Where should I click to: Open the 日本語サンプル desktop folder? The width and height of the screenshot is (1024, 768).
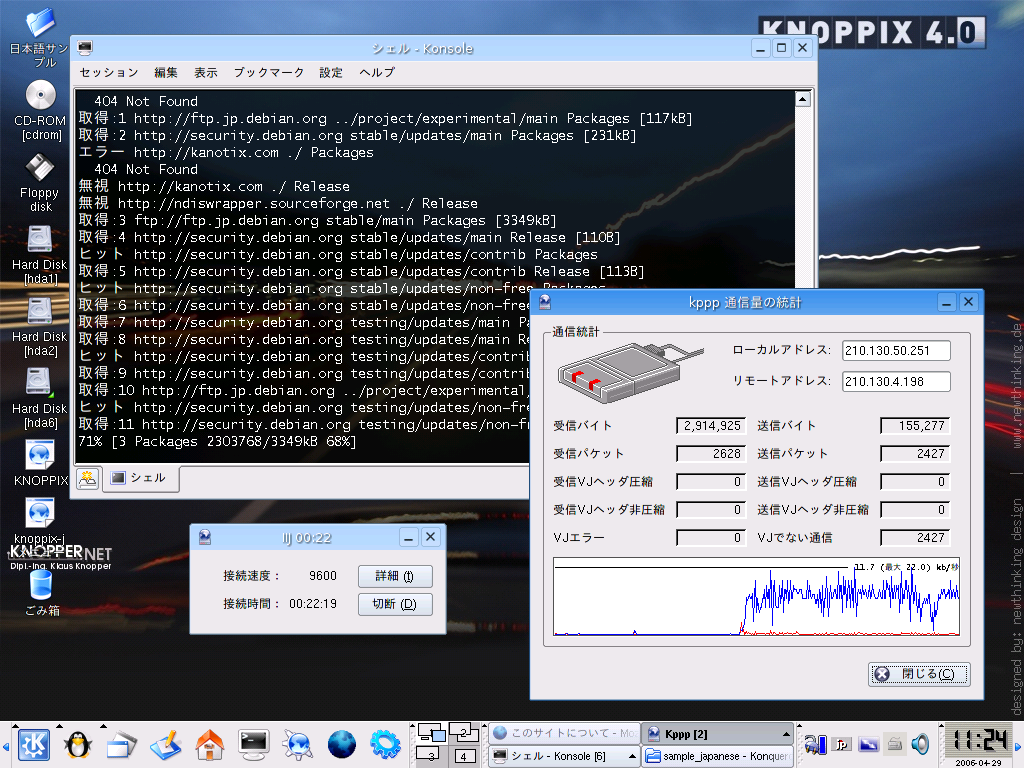click(40, 37)
